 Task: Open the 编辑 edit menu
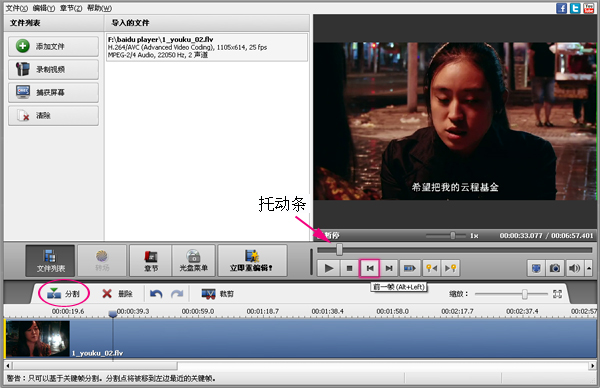coord(44,8)
